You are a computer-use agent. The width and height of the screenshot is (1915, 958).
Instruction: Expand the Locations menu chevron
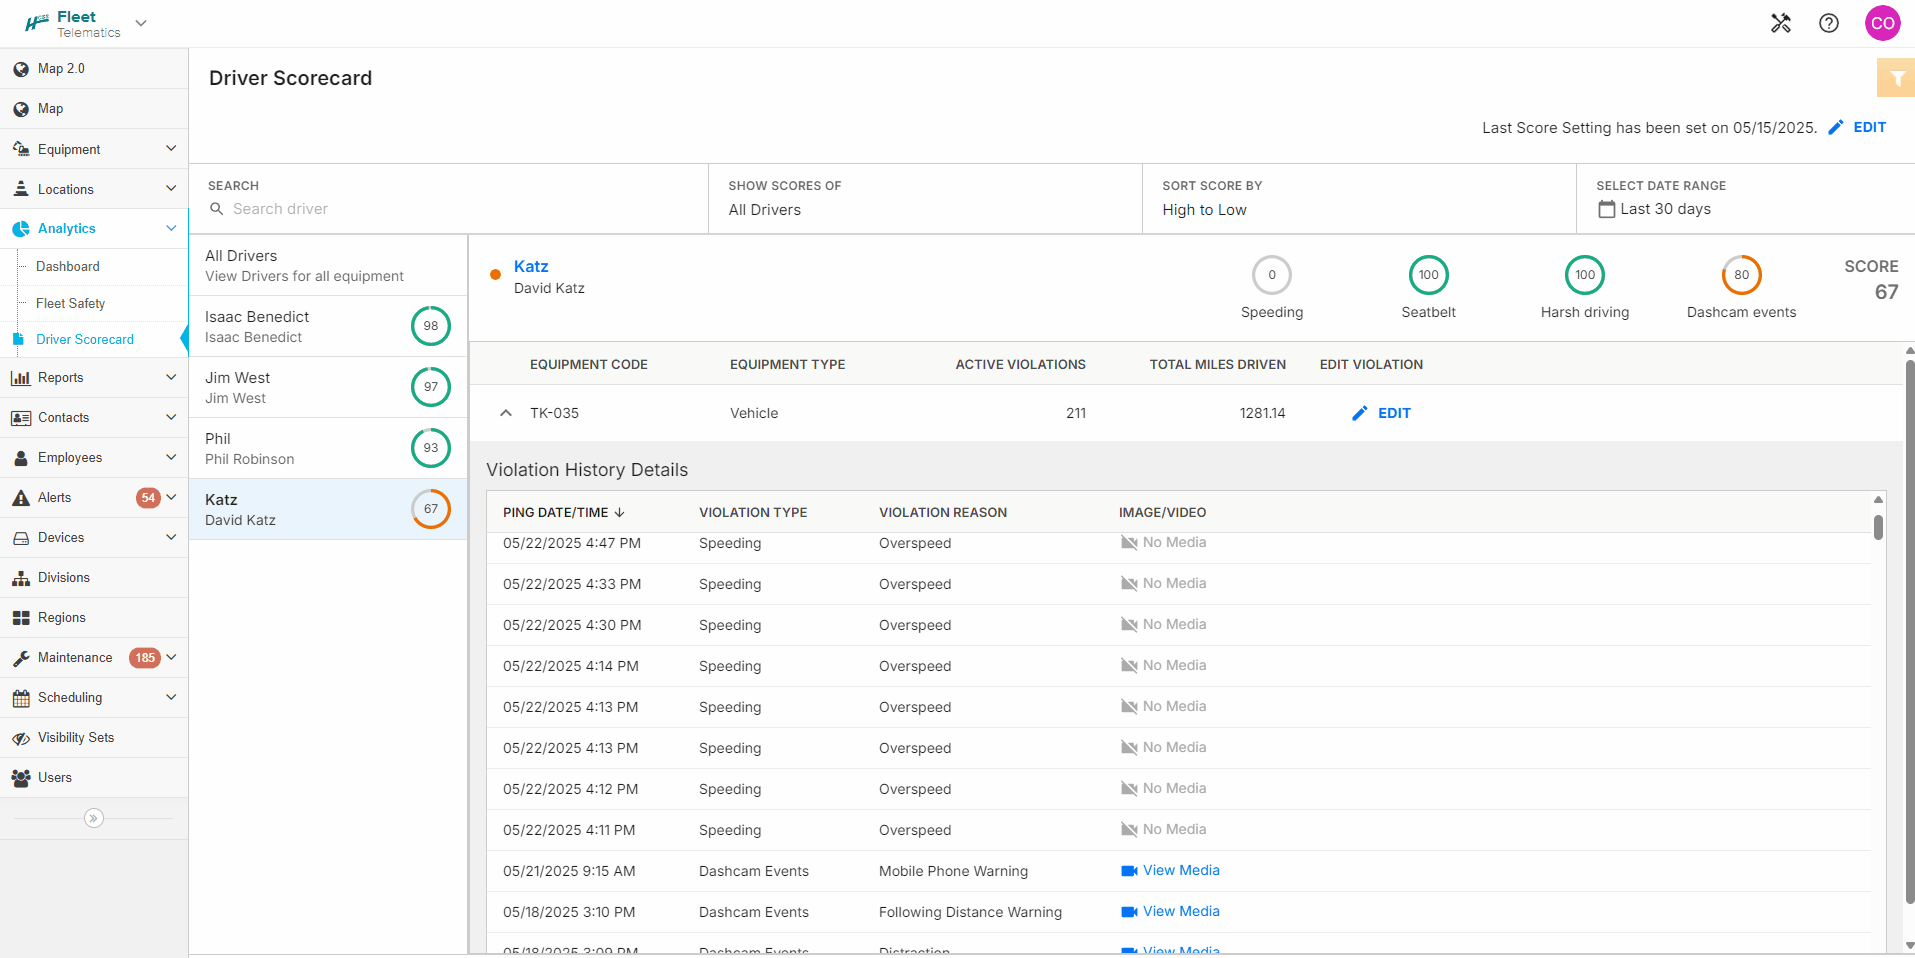click(171, 189)
